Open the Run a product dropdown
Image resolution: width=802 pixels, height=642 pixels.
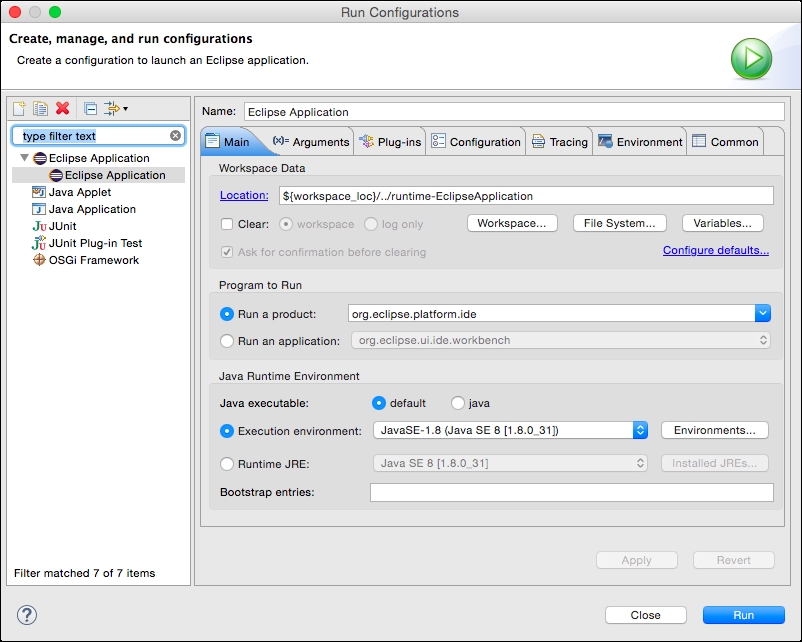[x=763, y=314]
